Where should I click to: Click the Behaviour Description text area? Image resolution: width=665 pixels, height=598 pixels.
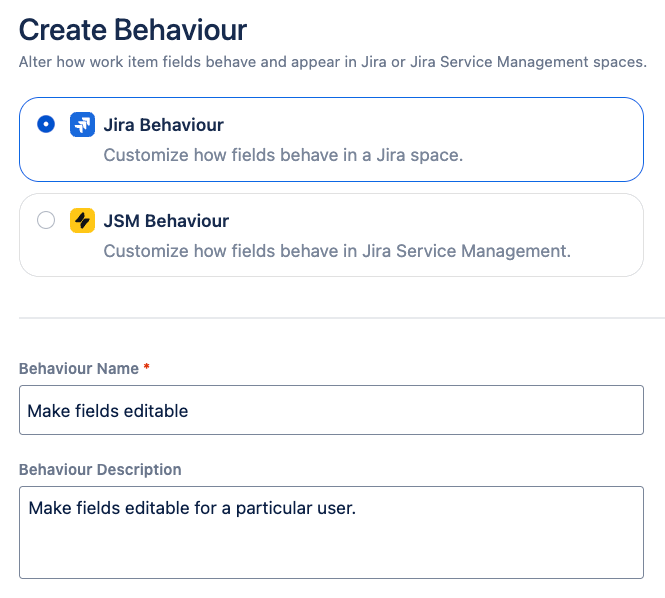(331, 532)
